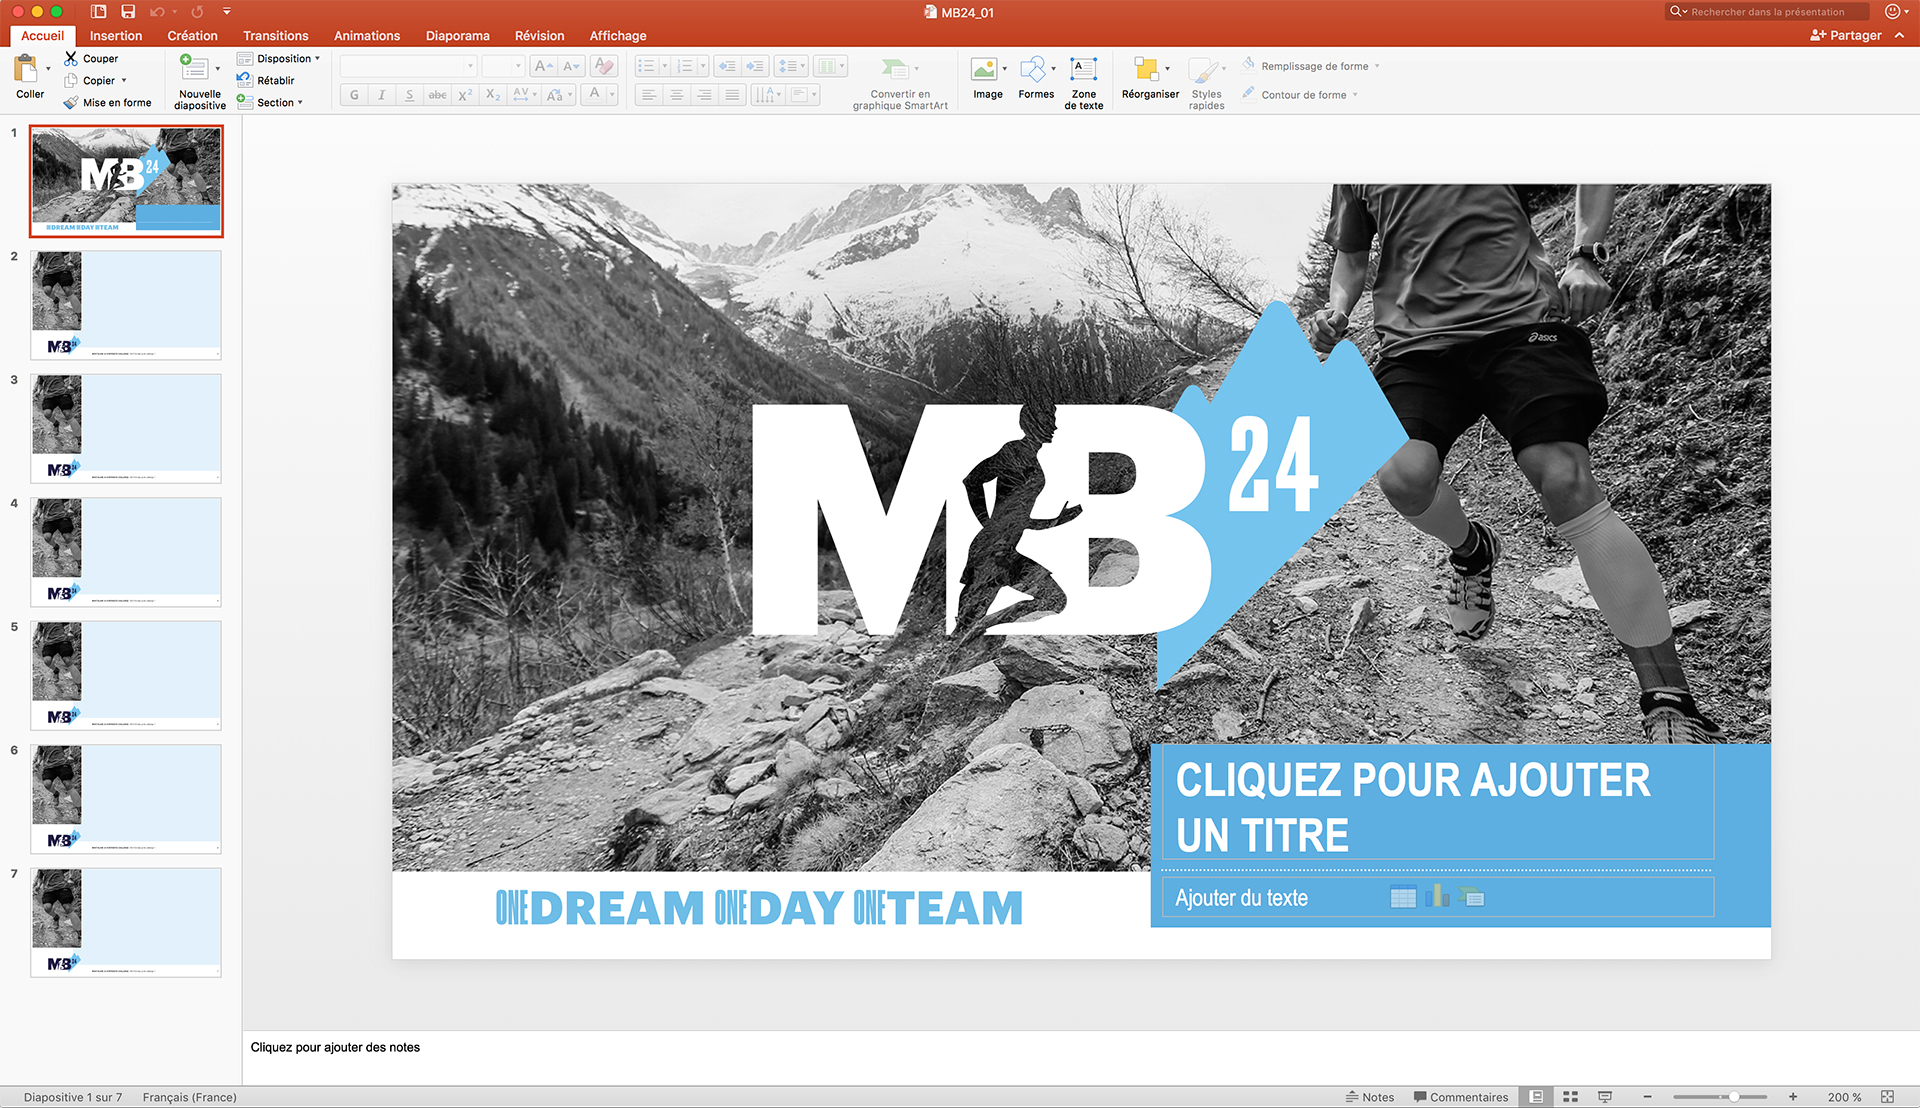
Task: Open the Animations ribbon tab
Action: click(x=367, y=35)
